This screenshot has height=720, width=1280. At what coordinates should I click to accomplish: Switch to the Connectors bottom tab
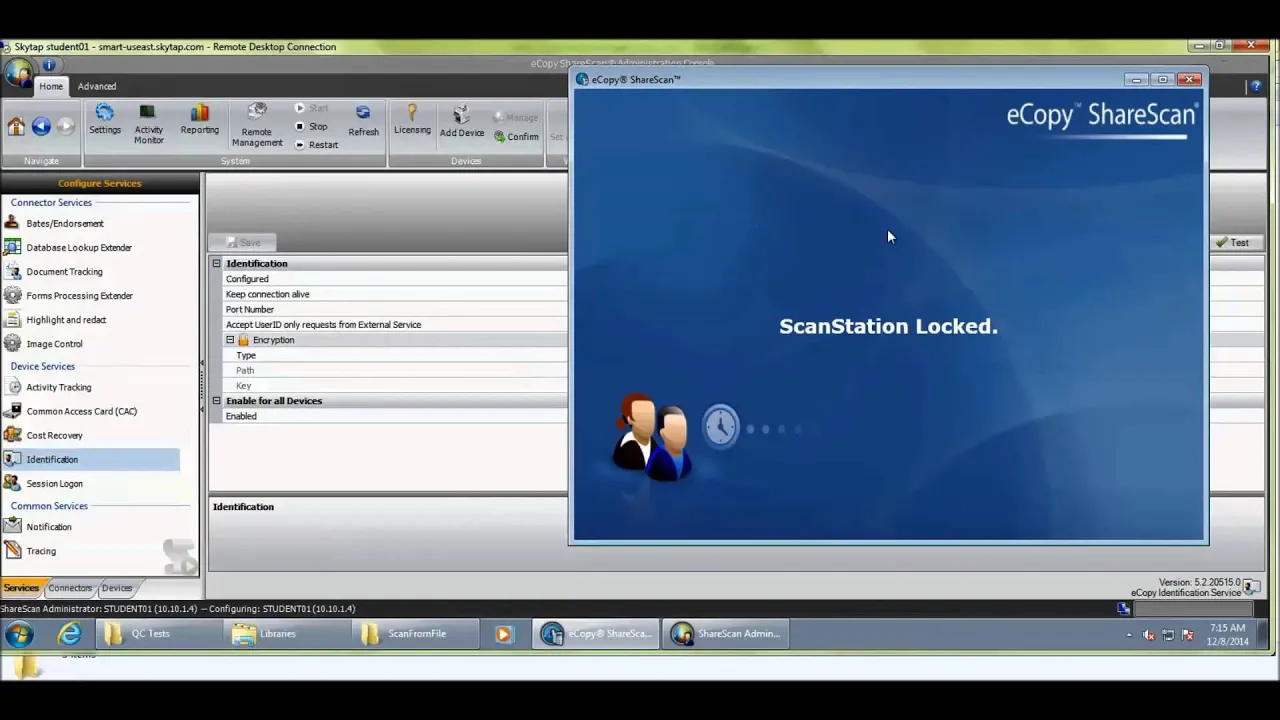point(70,588)
